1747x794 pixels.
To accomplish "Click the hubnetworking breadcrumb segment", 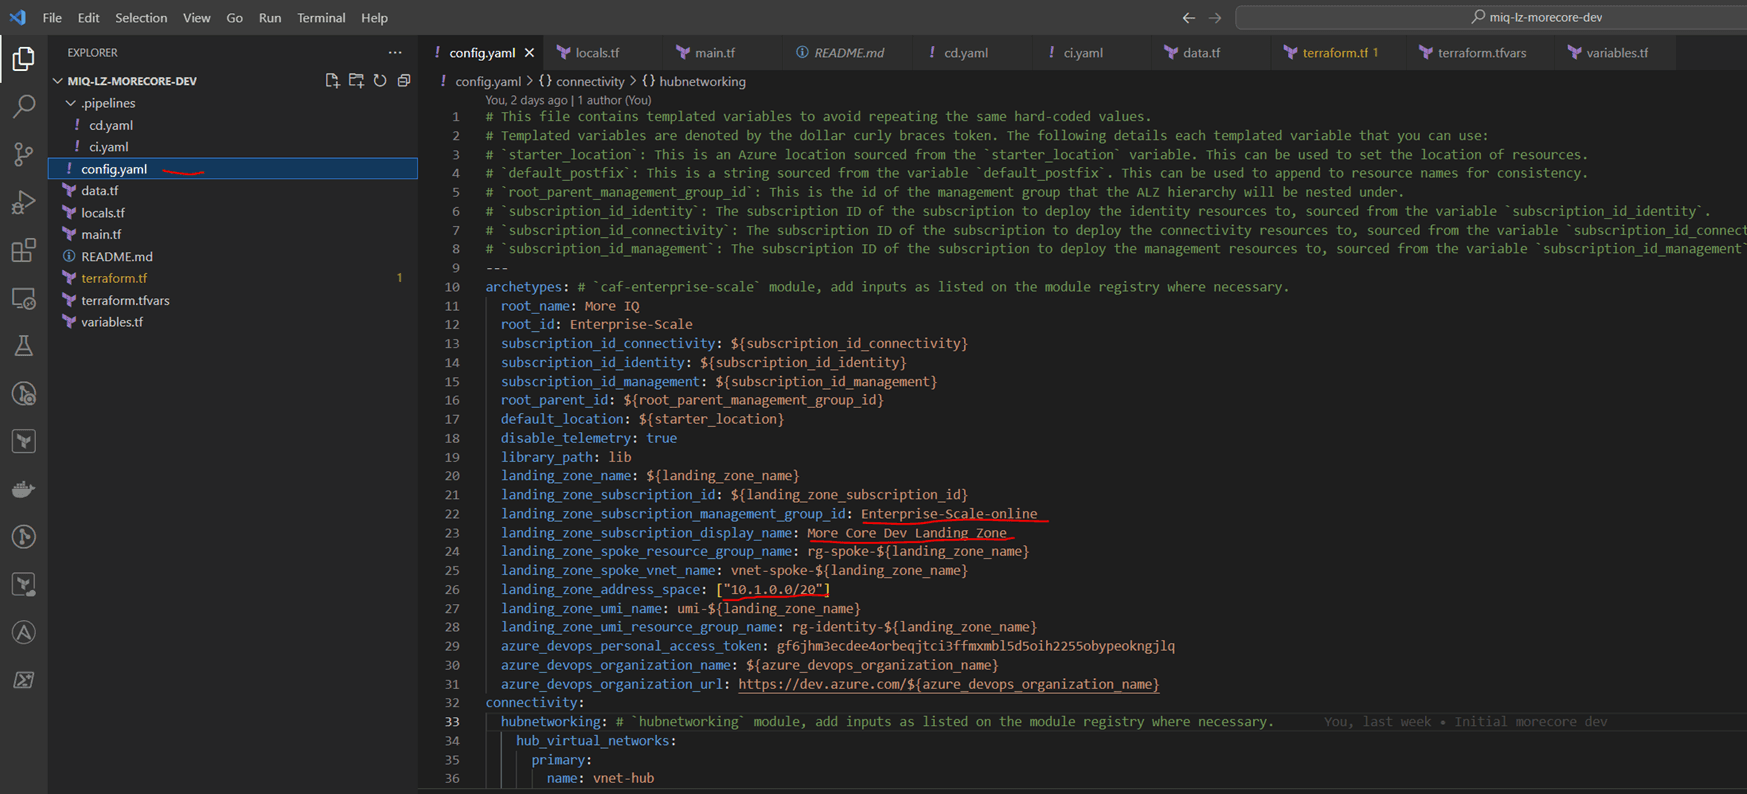I will [x=701, y=82].
